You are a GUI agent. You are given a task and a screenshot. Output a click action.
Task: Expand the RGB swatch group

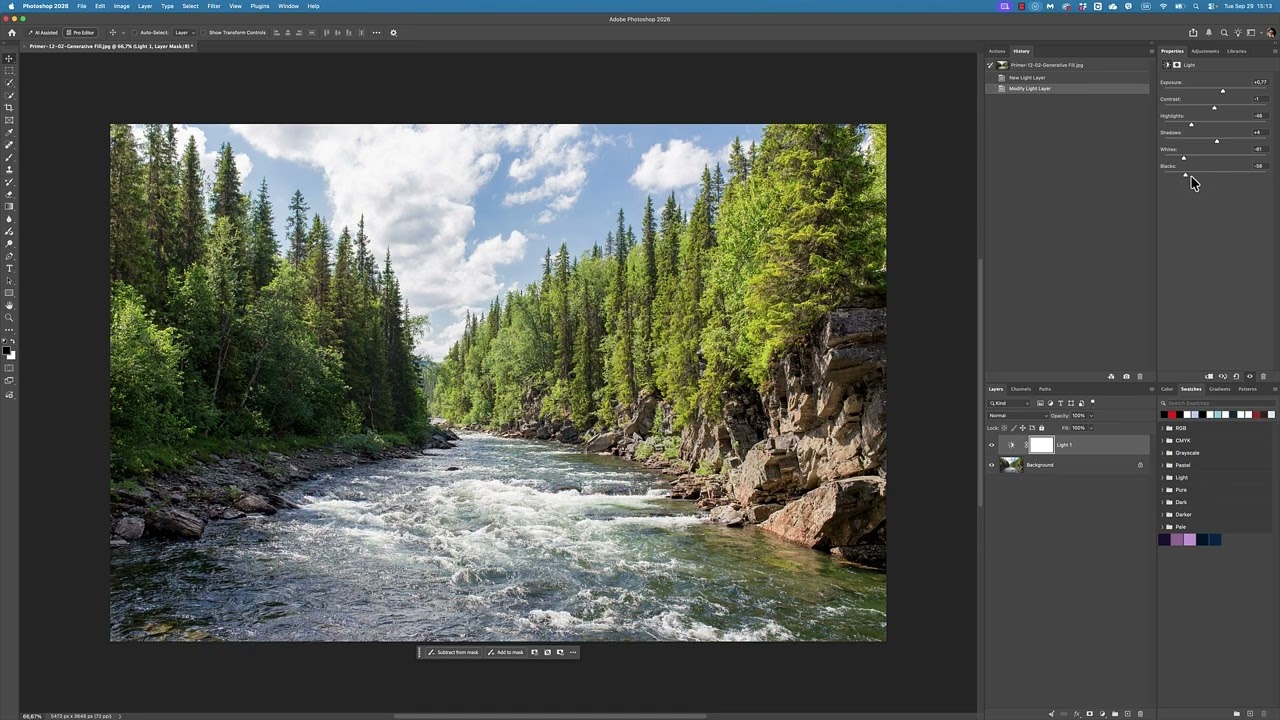click(x=1162, y=428)
